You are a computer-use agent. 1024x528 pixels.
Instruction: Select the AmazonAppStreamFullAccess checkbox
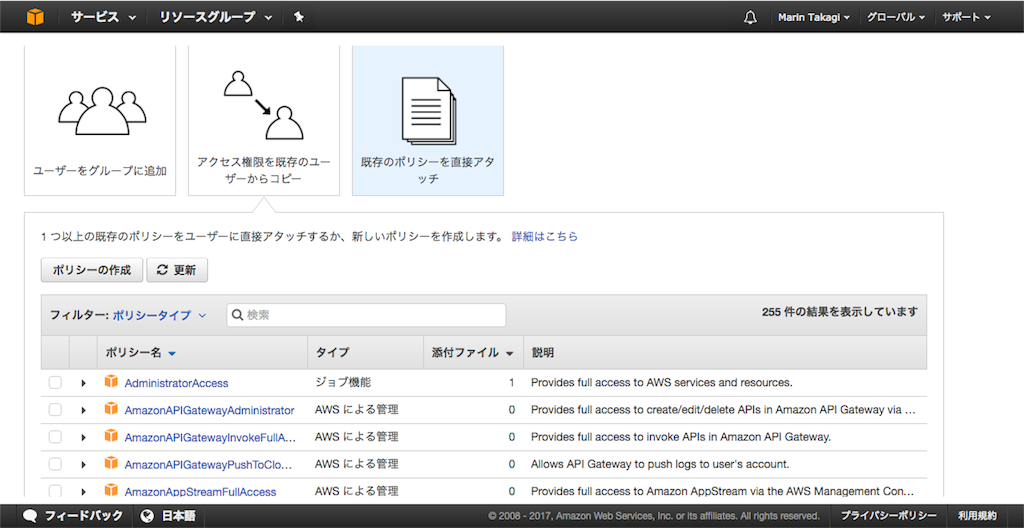(x=55, y=491)
